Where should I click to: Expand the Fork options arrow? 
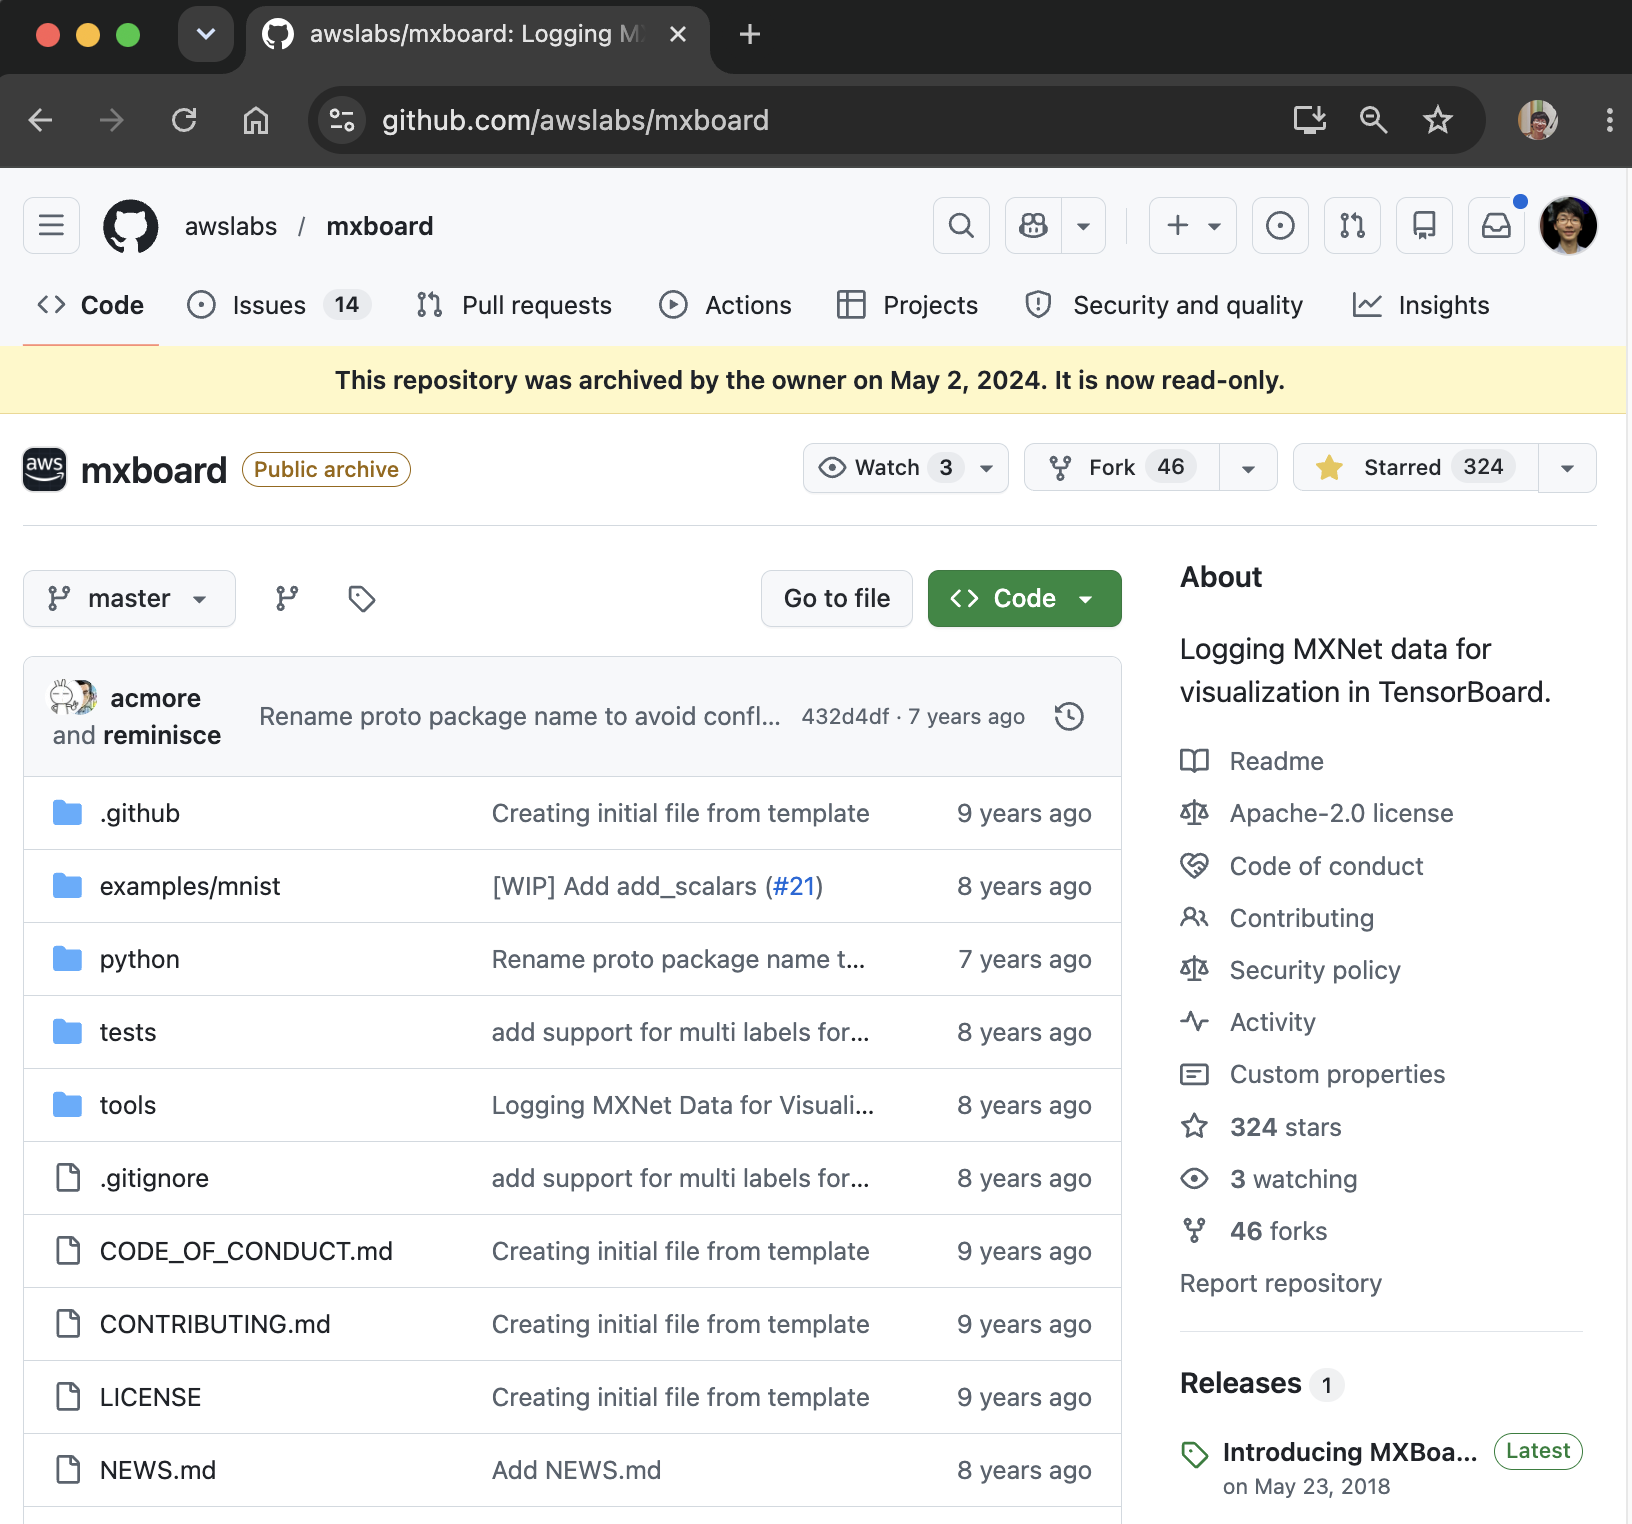click(1248, 467)
